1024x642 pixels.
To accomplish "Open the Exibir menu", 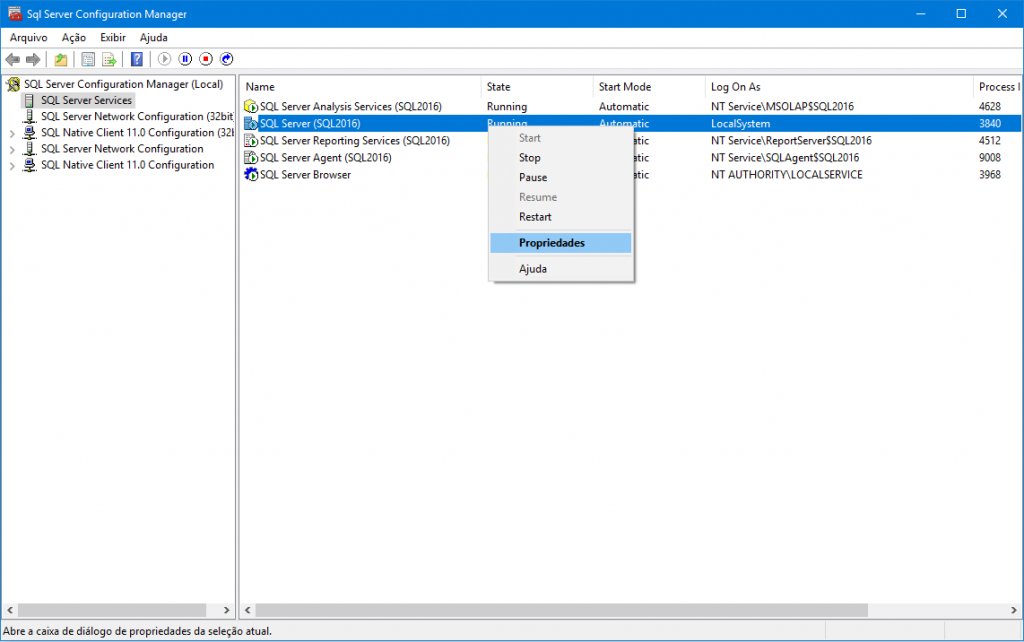I will tap(113, 38).
